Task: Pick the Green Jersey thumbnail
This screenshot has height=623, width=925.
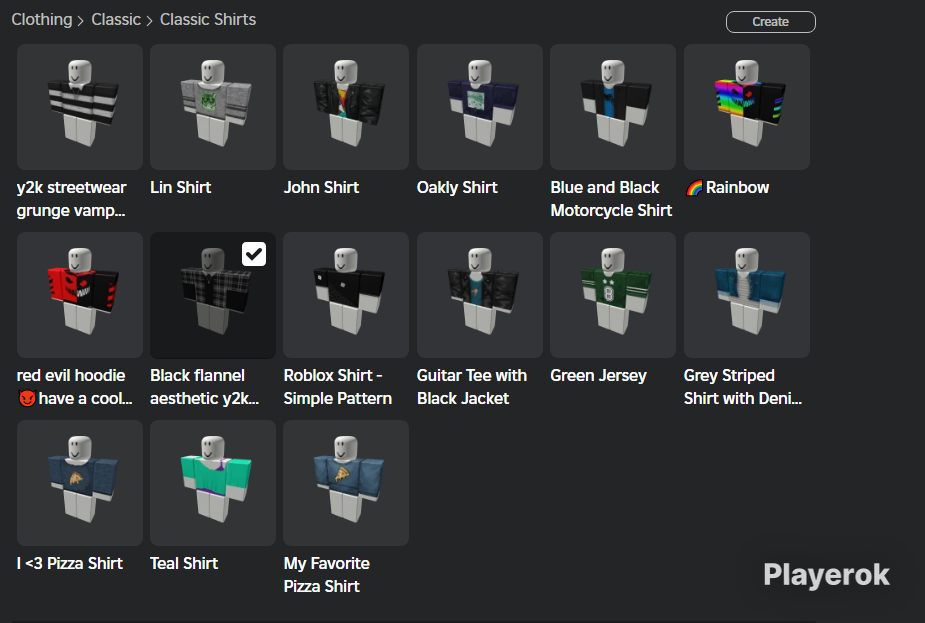Action: (x=613, y=295)
